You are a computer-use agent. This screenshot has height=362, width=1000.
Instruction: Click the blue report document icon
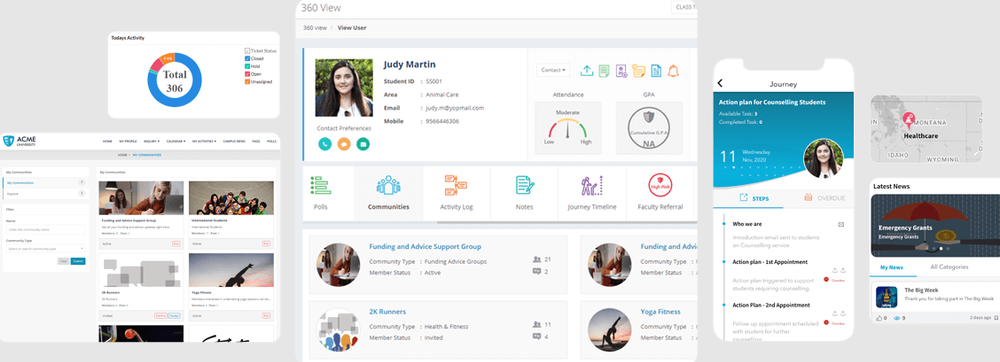click(656, 71)
